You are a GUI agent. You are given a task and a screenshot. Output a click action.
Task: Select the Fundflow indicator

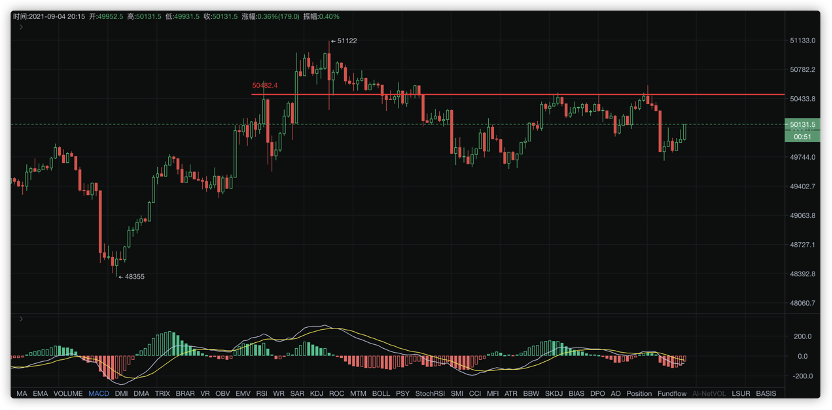(x=672, y=394)
